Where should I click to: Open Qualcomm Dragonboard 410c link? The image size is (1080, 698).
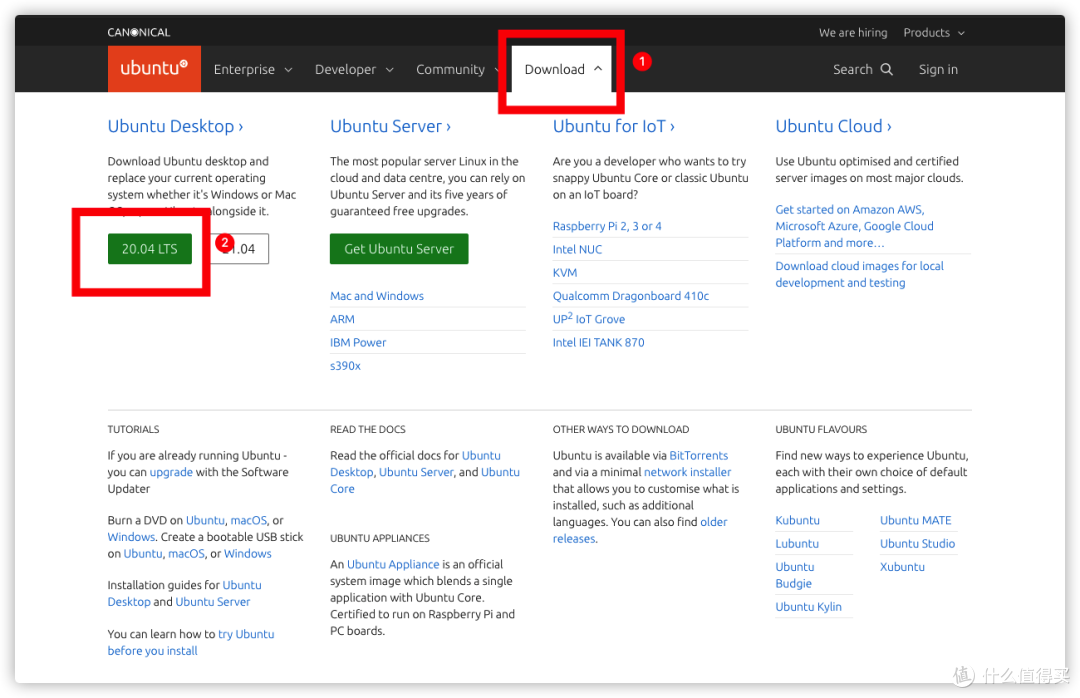tap(631, 296)
